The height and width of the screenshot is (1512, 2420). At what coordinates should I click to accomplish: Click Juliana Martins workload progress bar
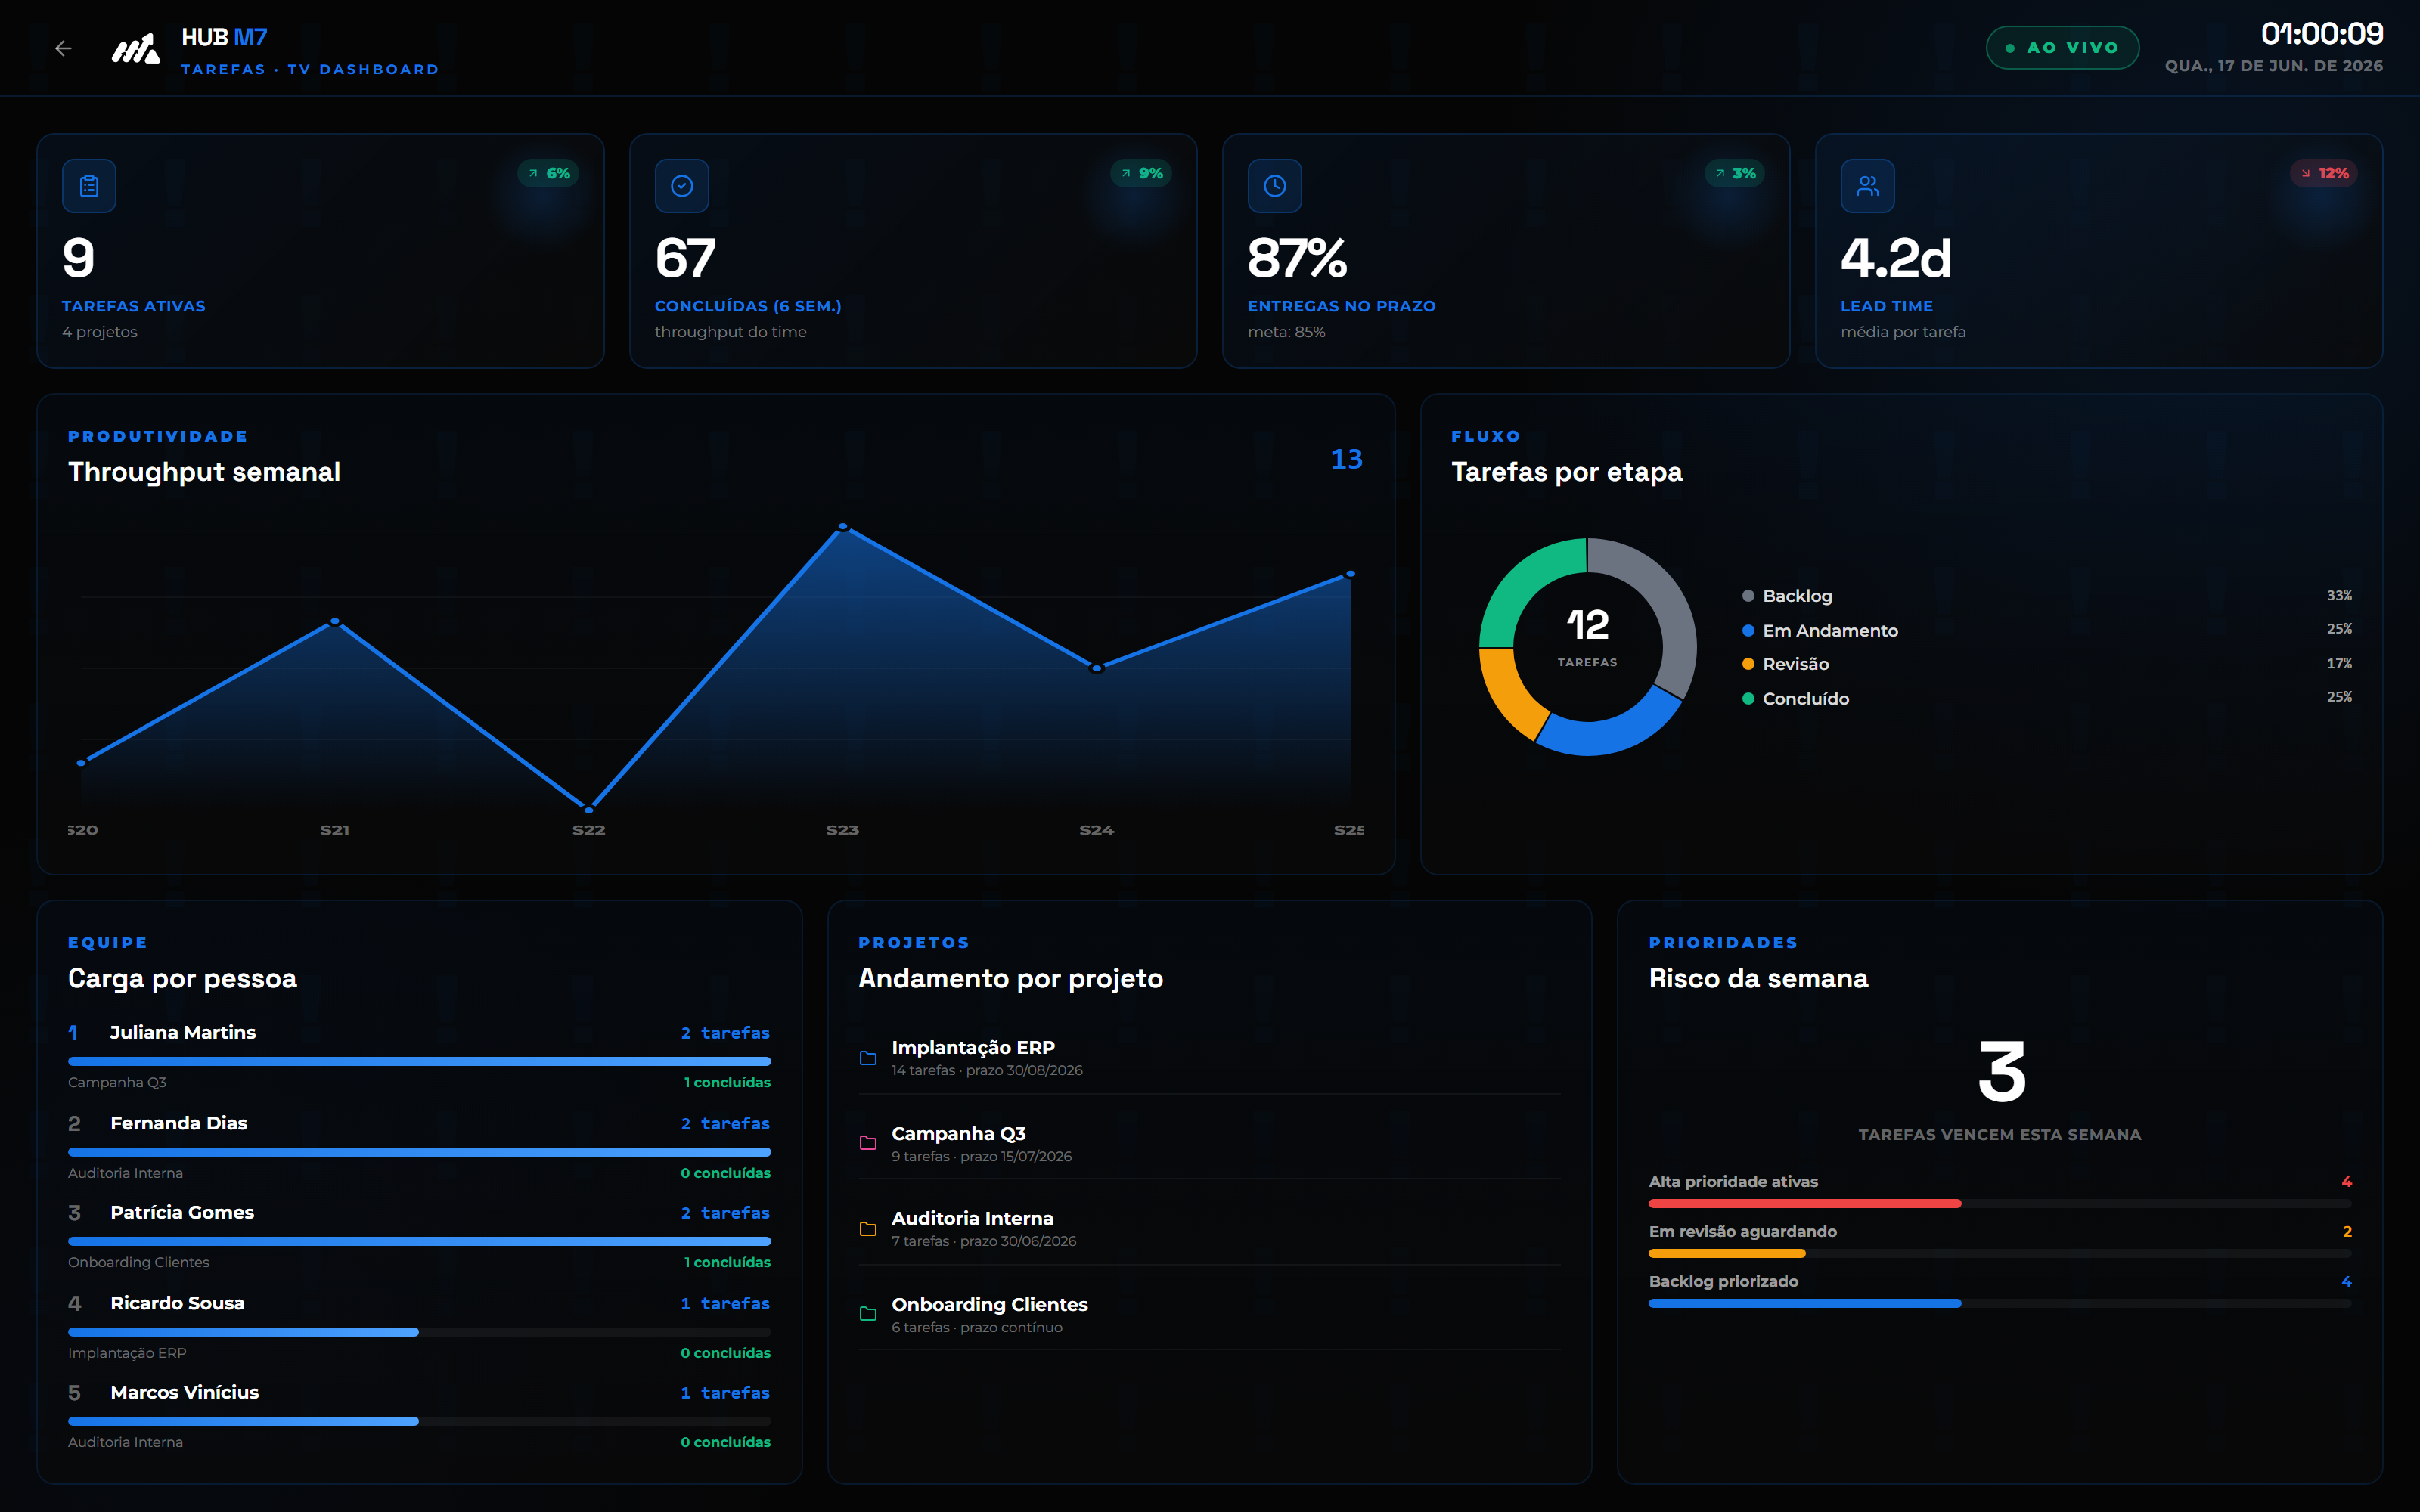point(419,1061)
